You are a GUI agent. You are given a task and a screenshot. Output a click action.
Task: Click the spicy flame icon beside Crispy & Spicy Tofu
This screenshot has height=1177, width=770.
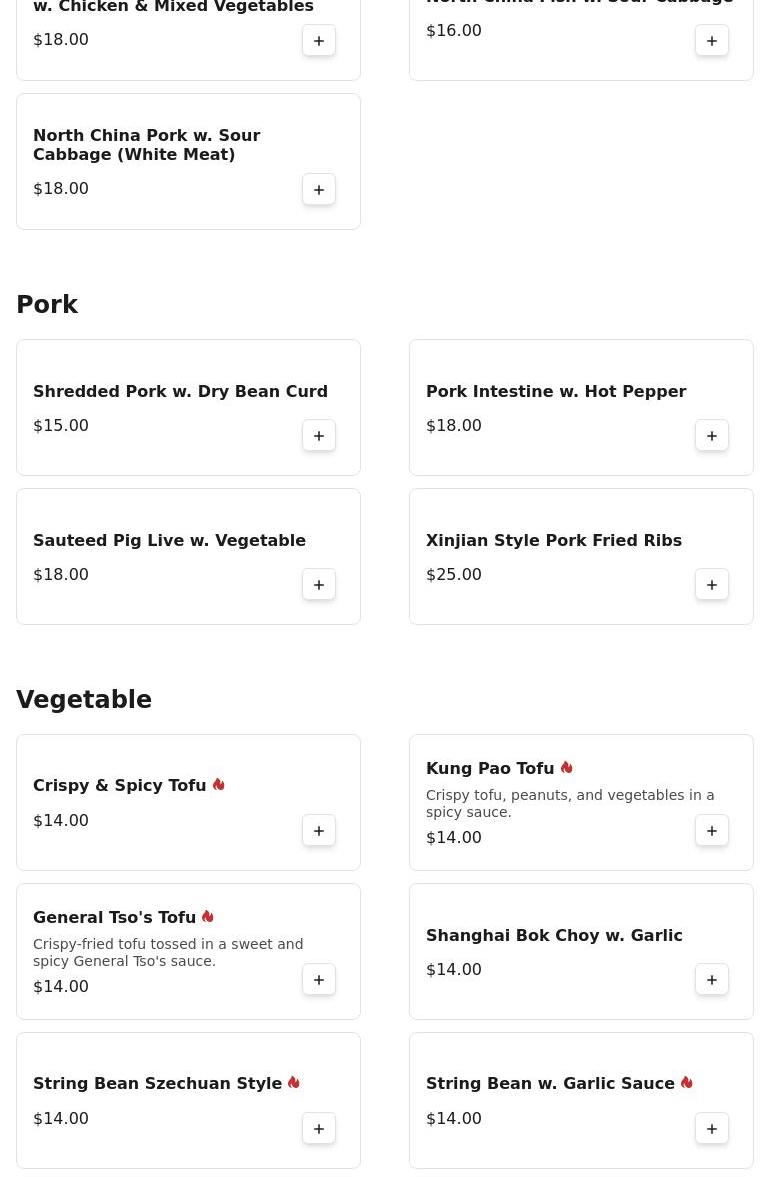click(x=218, y=785)
